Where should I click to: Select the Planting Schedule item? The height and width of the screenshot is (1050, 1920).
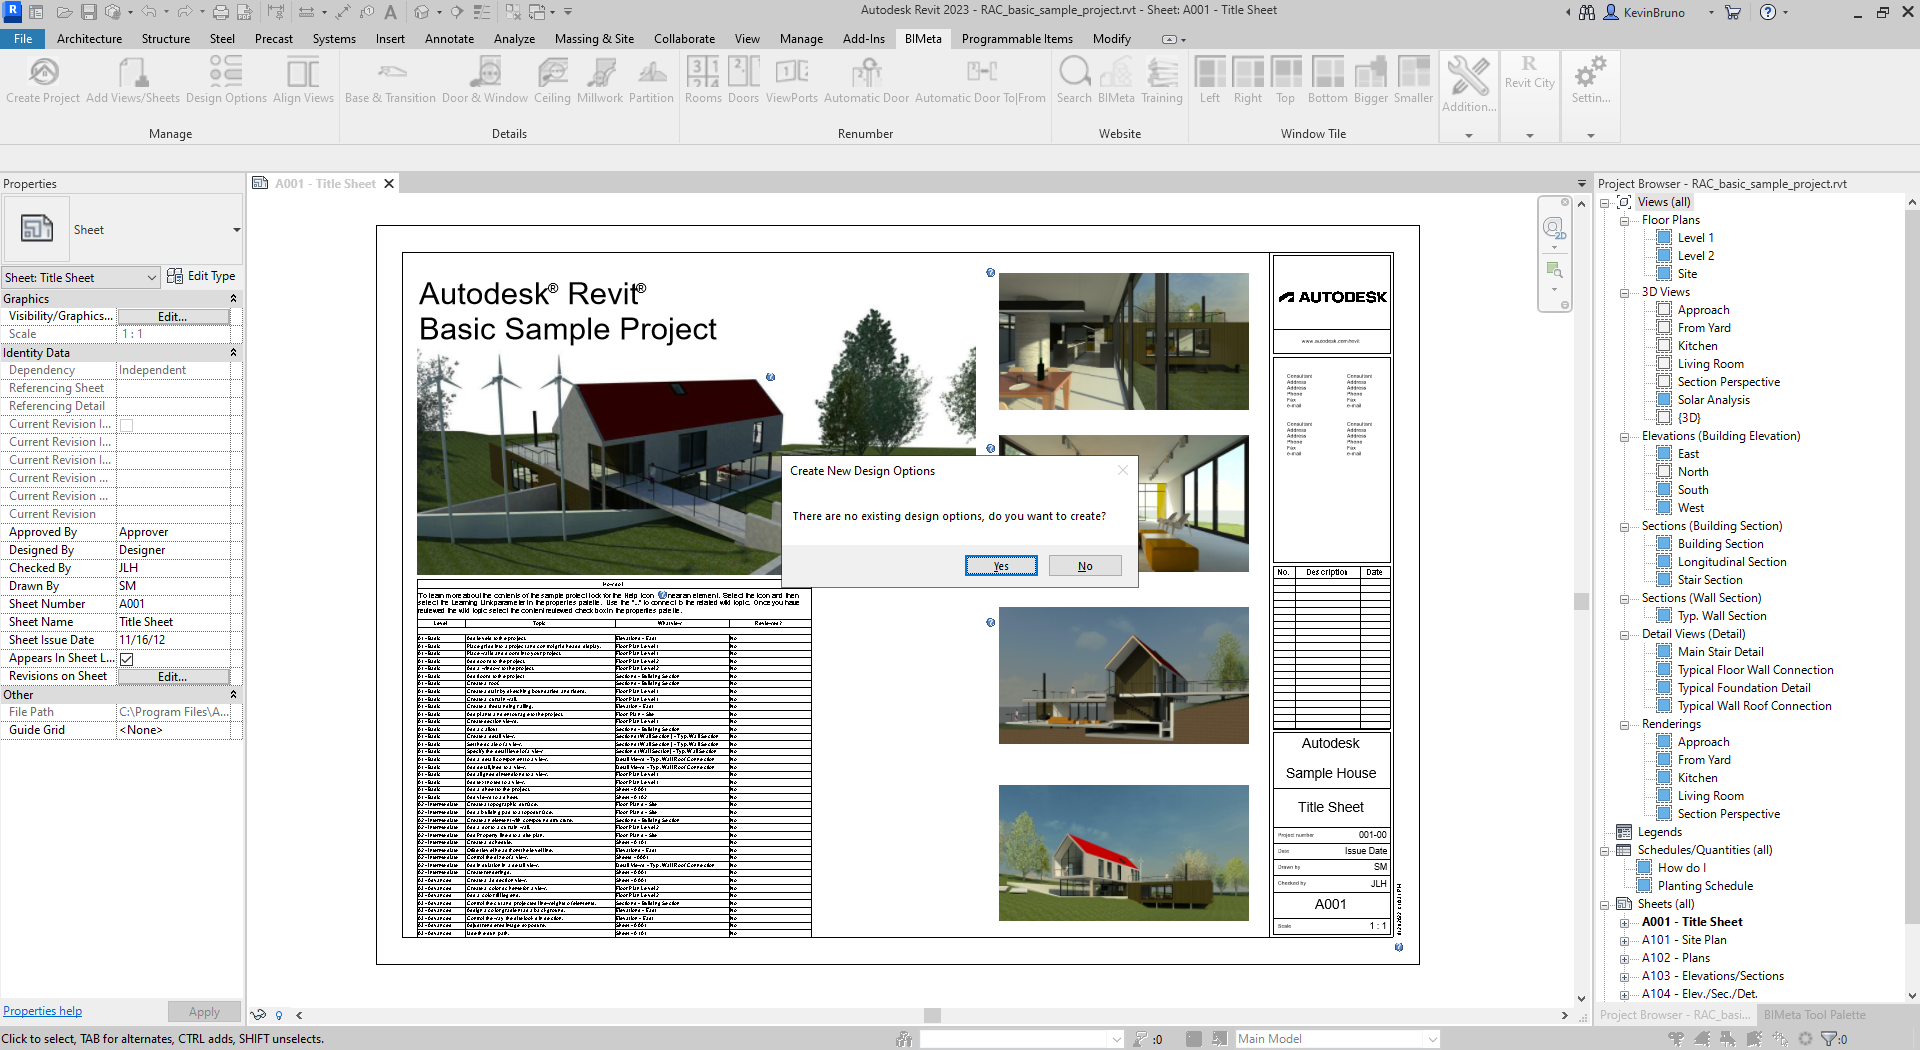tap(1705, 886)
